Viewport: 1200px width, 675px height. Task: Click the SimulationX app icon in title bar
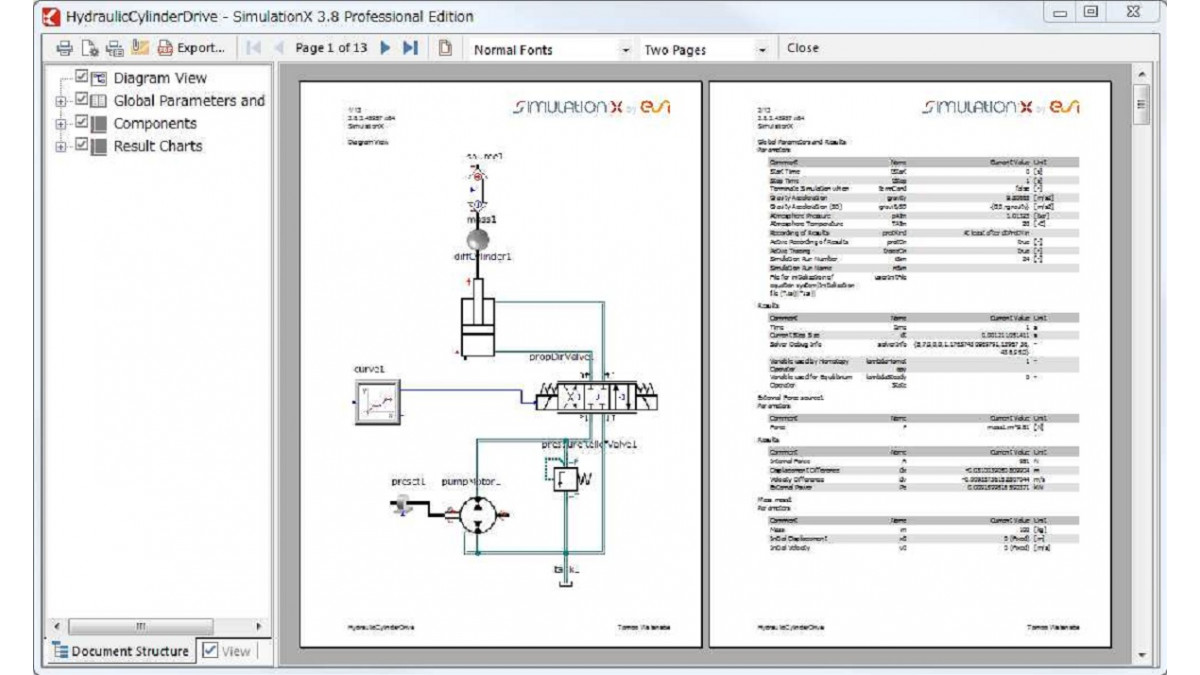[x=49, y=16]
